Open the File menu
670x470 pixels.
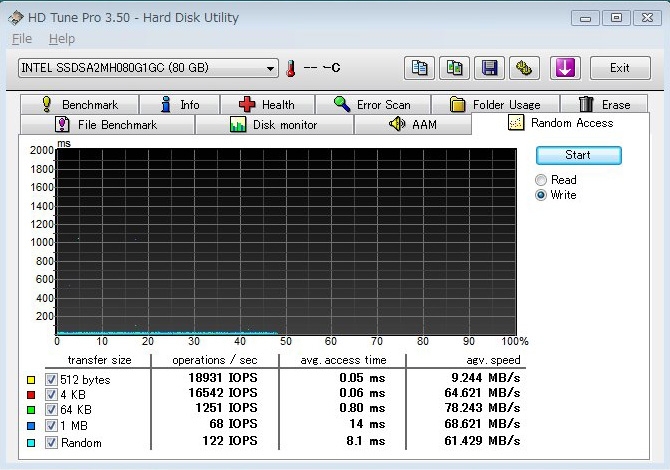(x=22, y=39)
